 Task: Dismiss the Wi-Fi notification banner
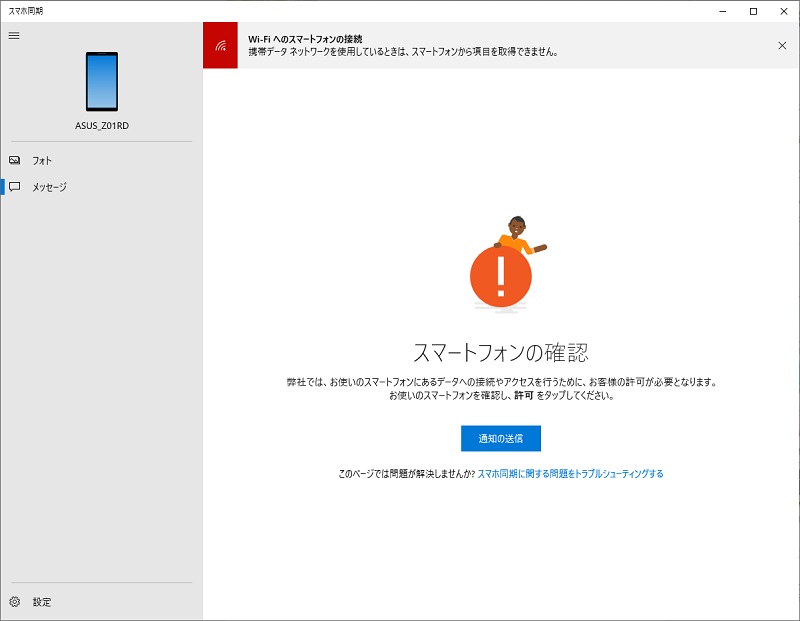point(782,45)
